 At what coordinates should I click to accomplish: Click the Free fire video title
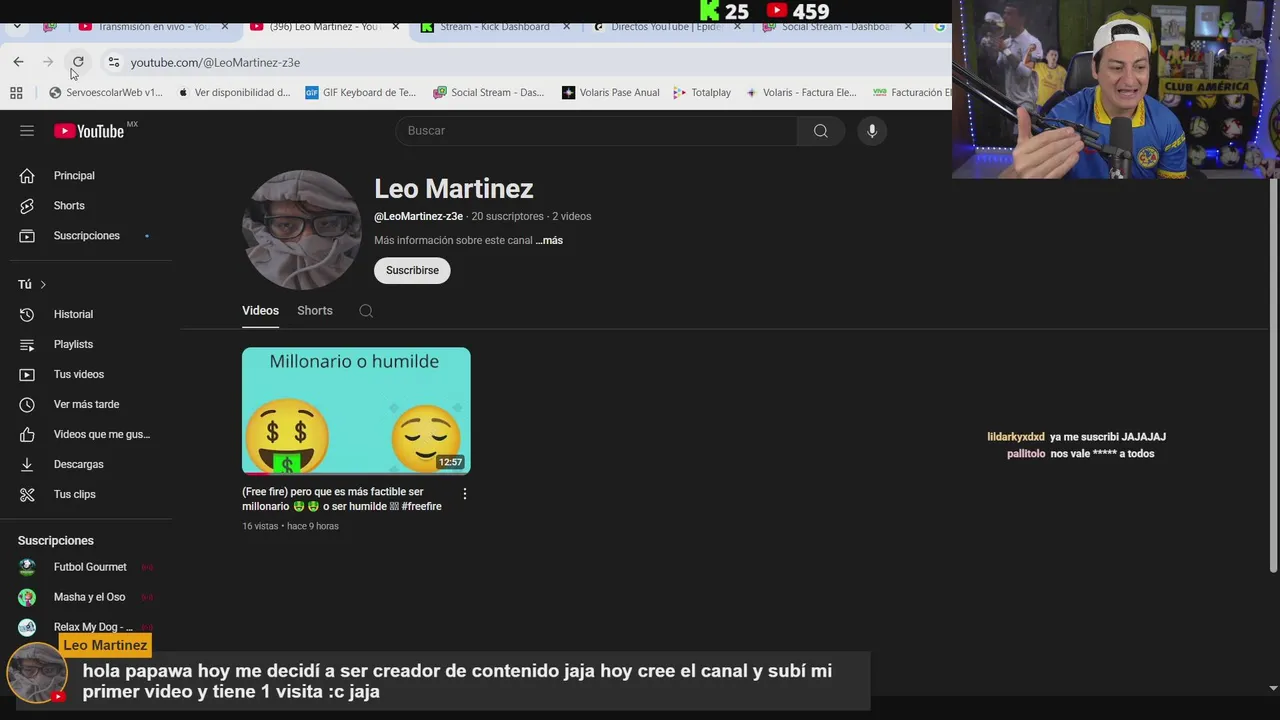(x=342, y=499)
